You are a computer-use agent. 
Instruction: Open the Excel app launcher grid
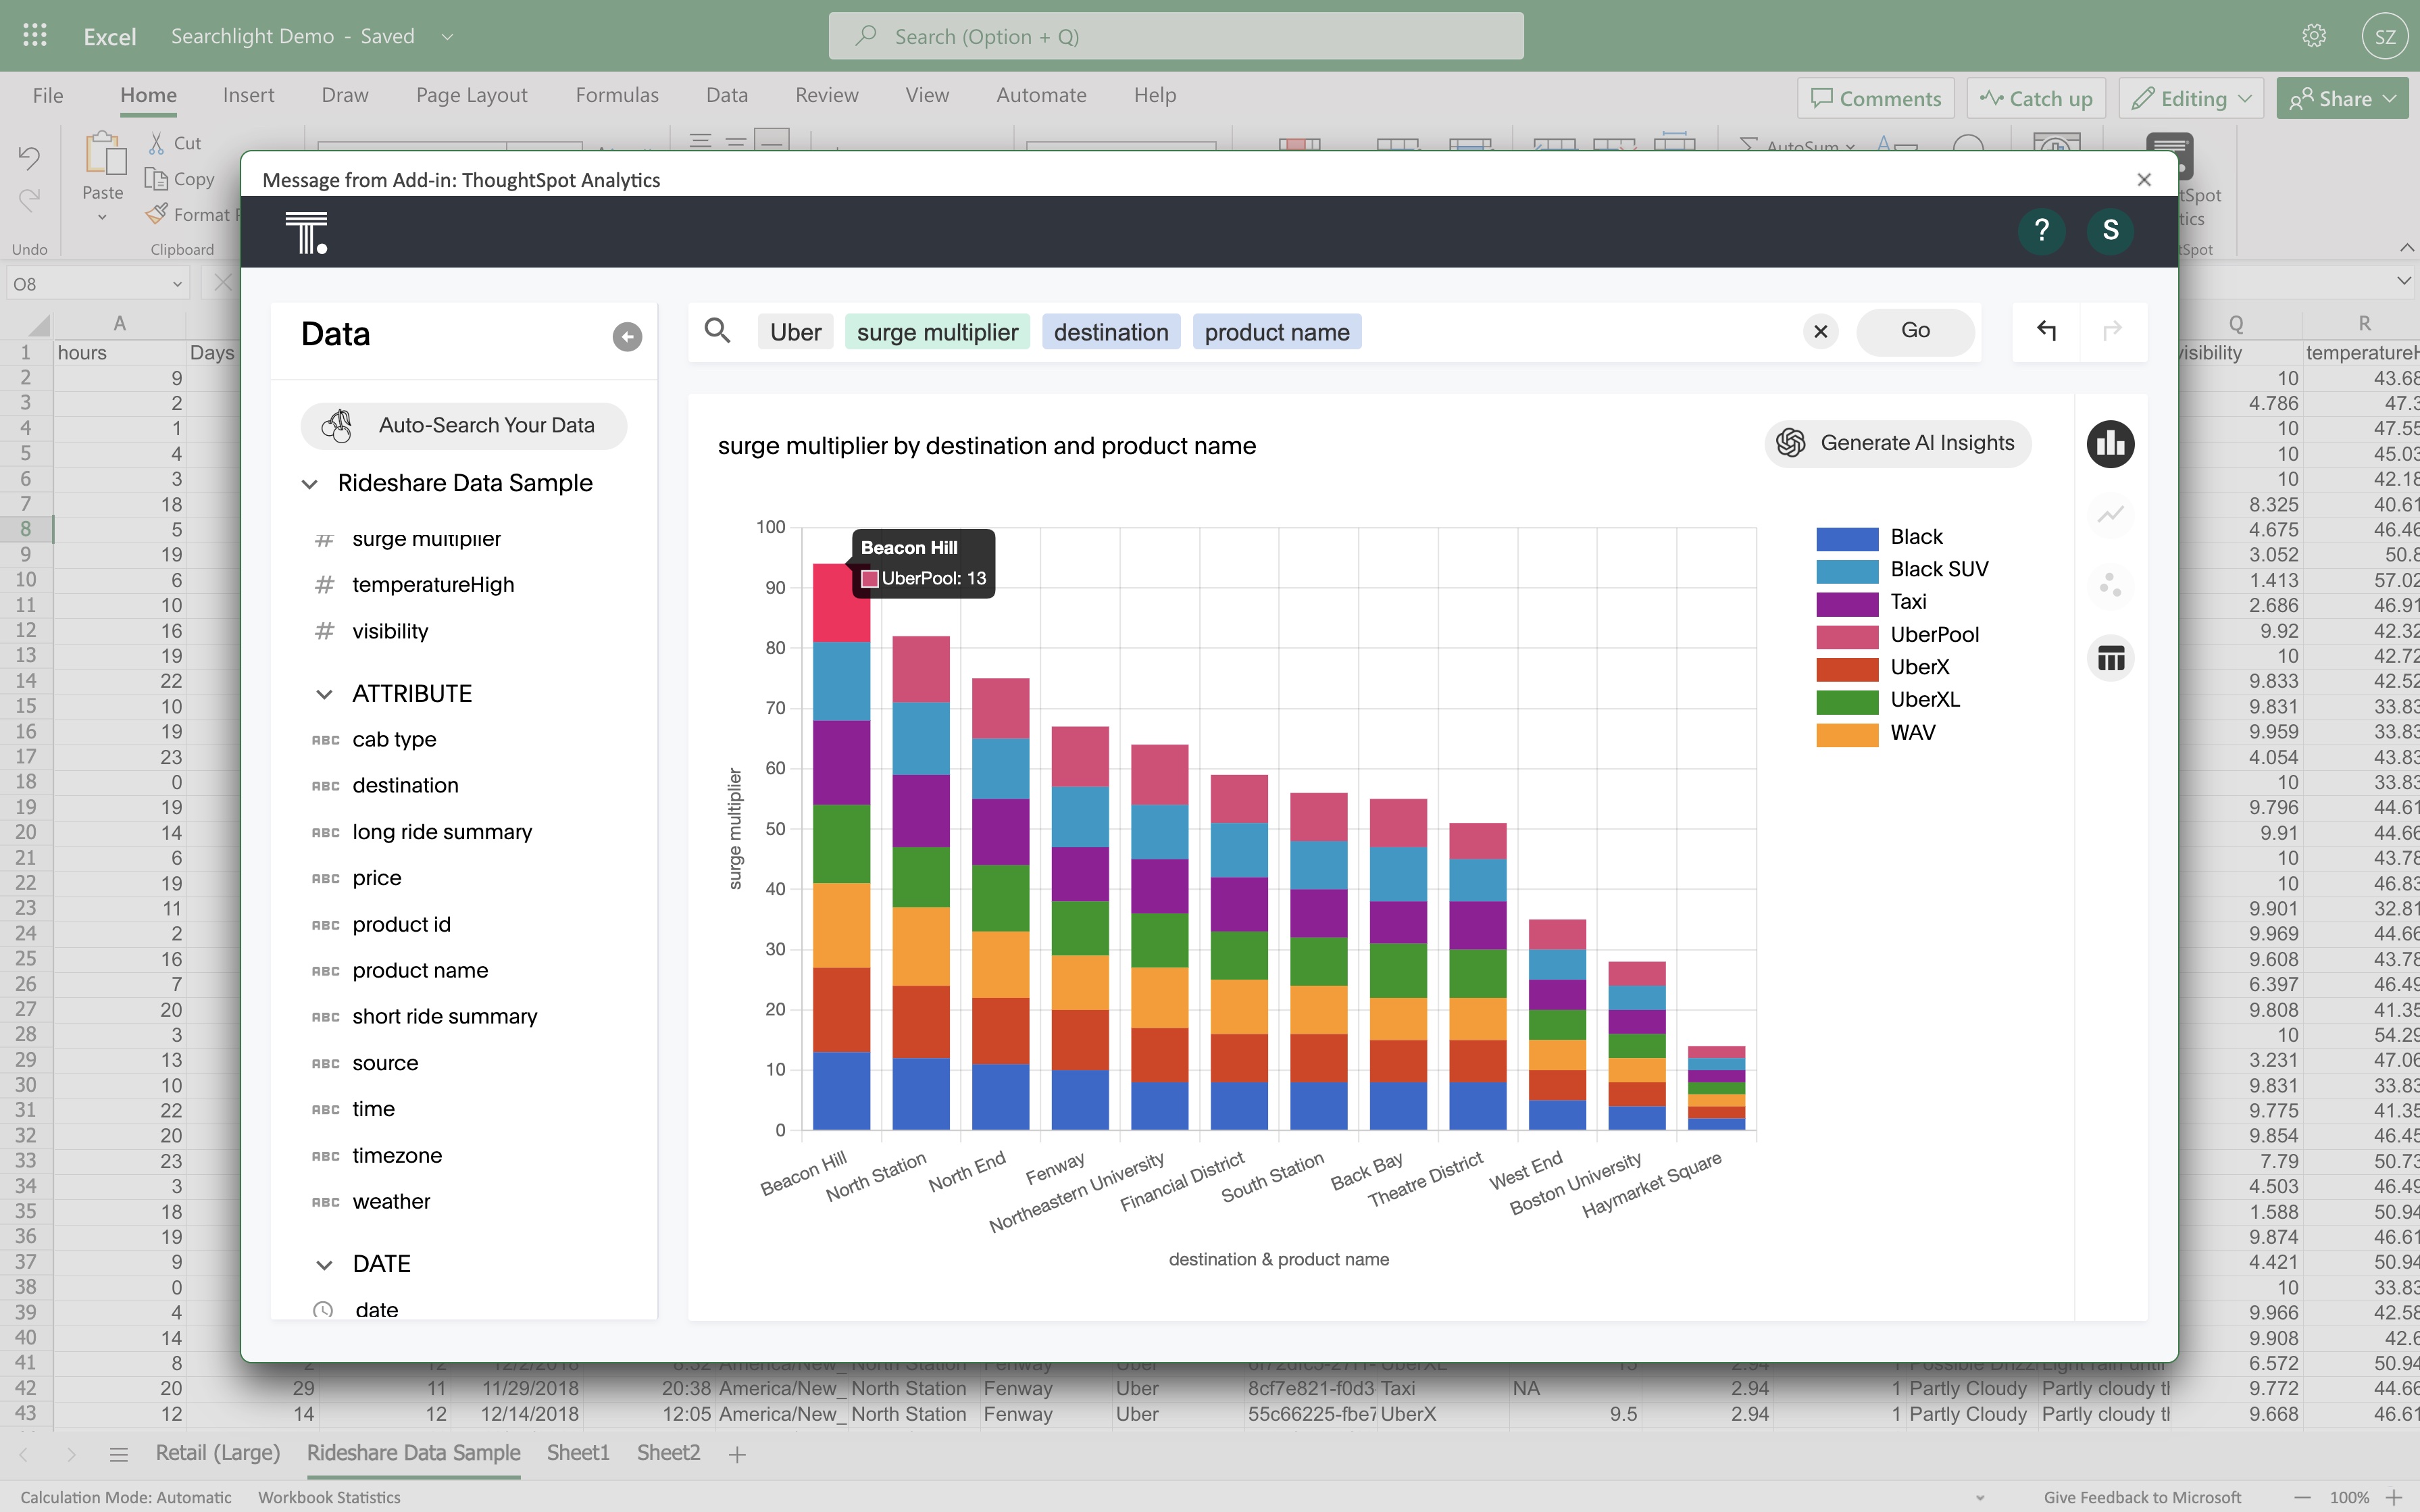click(x=35, y=36)
